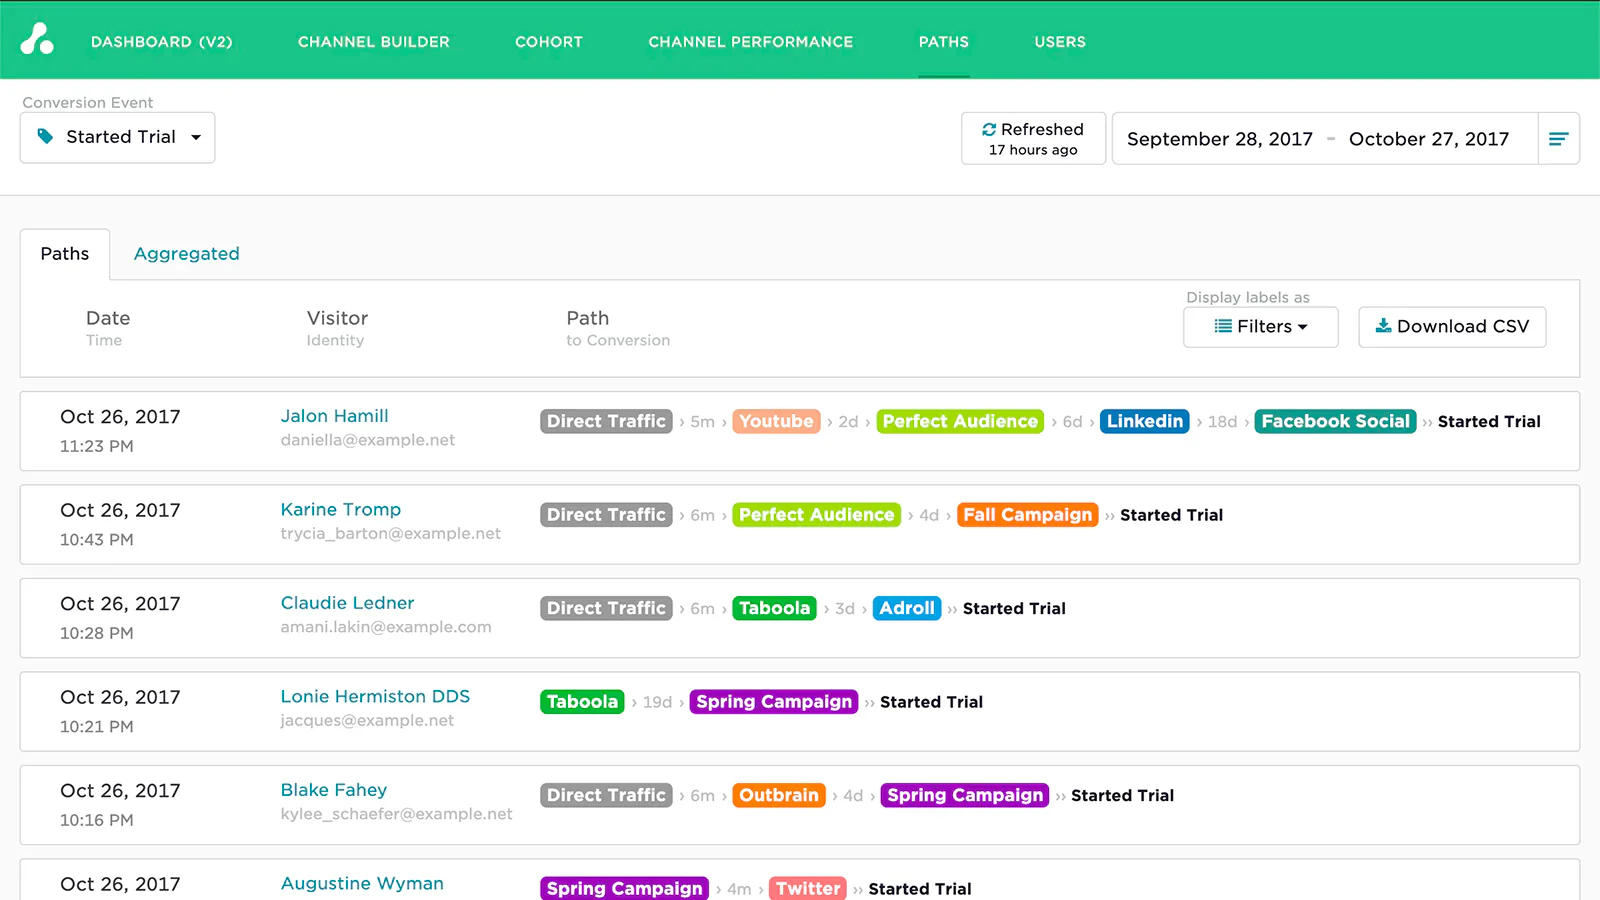The image size is (1600, 900).
Task: Click visitor Blake Fahey's name
Action: pos(333,789)
